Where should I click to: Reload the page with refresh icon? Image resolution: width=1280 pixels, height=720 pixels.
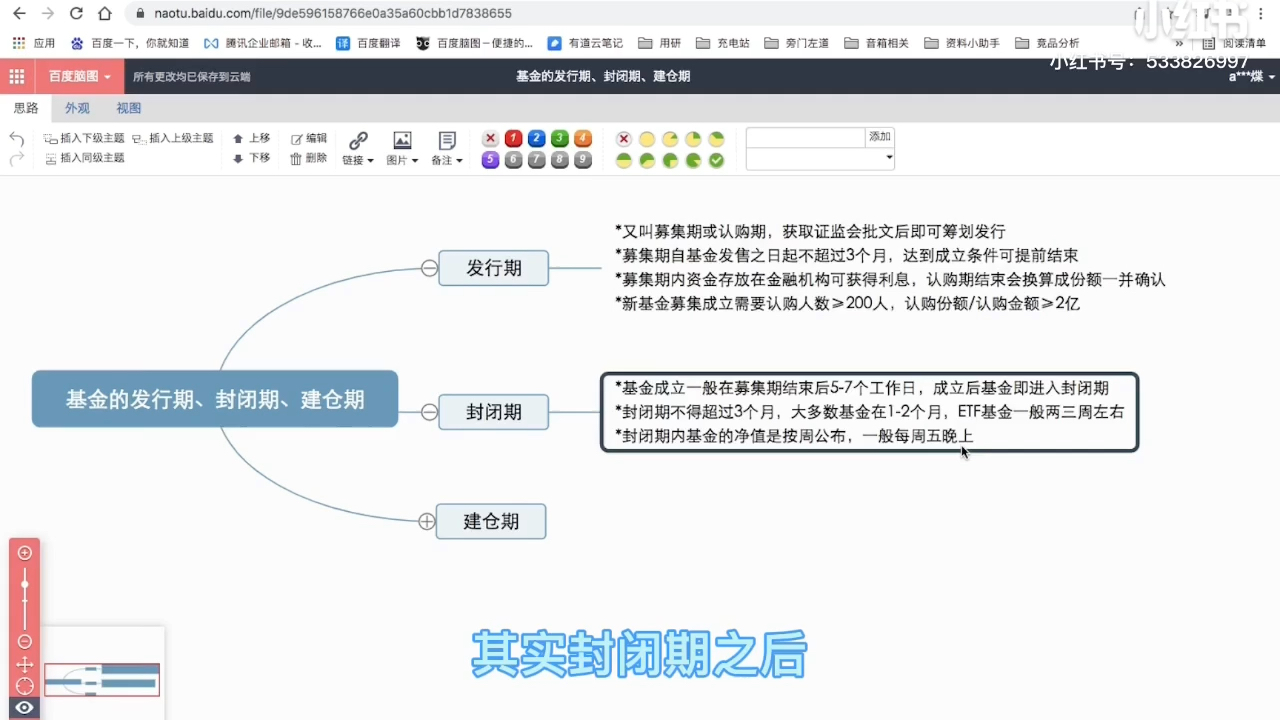[x=76, y=14]
